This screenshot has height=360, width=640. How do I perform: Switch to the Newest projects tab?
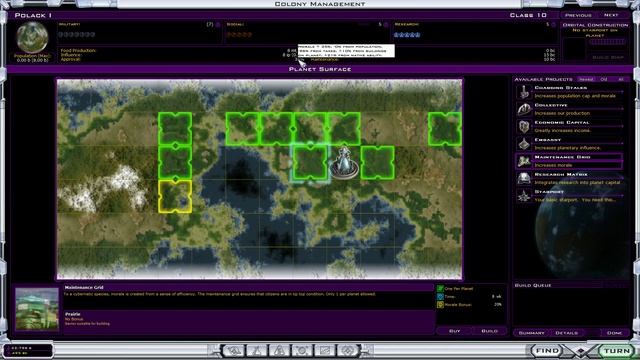(586, 79)
